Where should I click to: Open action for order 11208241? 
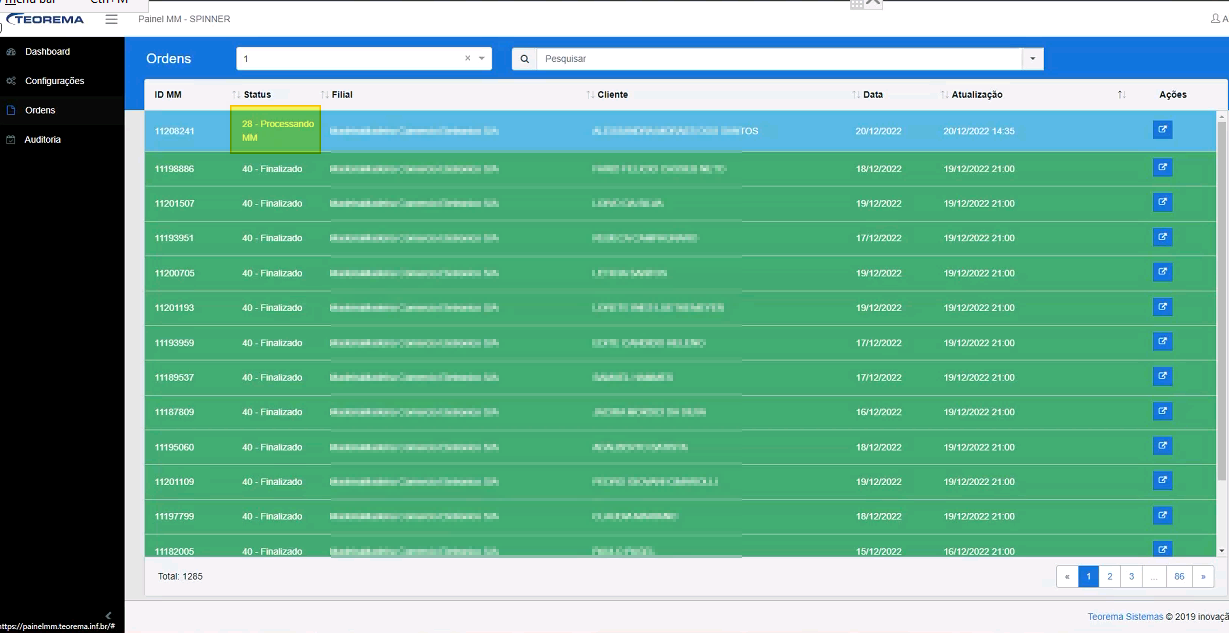tap(1162, 129)
